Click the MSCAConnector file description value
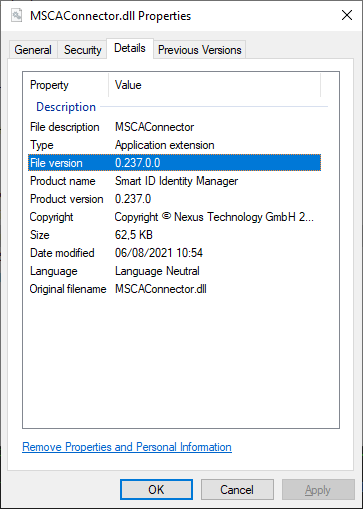Screen dimensions: 363x509 tap(154, 127)
